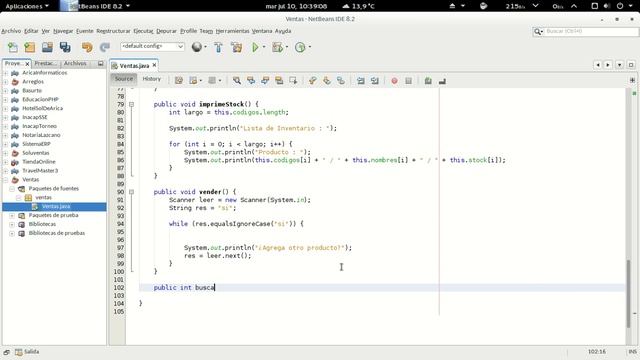640x360 pixels.
Task: Click the search input field
Action: [591, 31]
